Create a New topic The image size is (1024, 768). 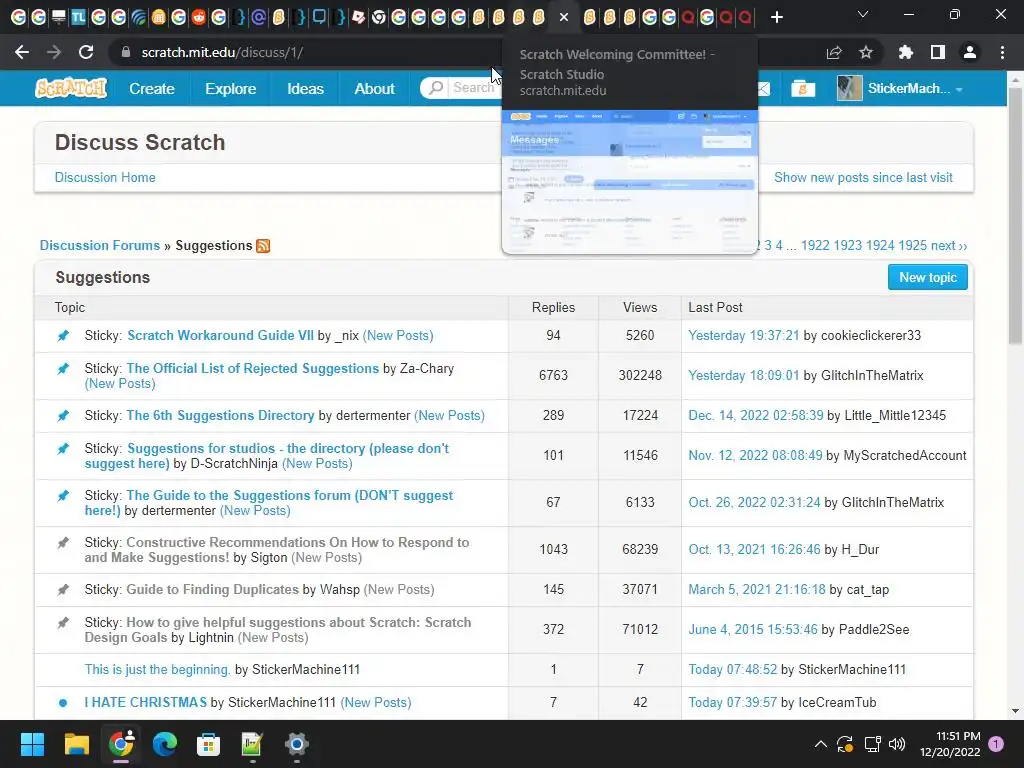[927, 278]
